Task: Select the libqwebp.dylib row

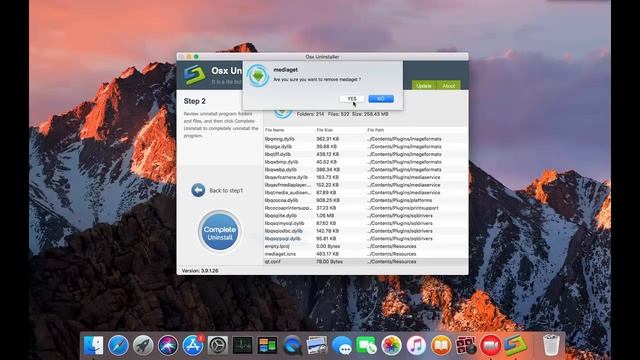Action: click(365, 169)
